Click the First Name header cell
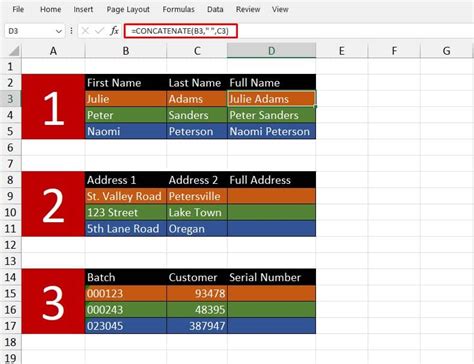474x364 pixels. [x=126, y=83]
